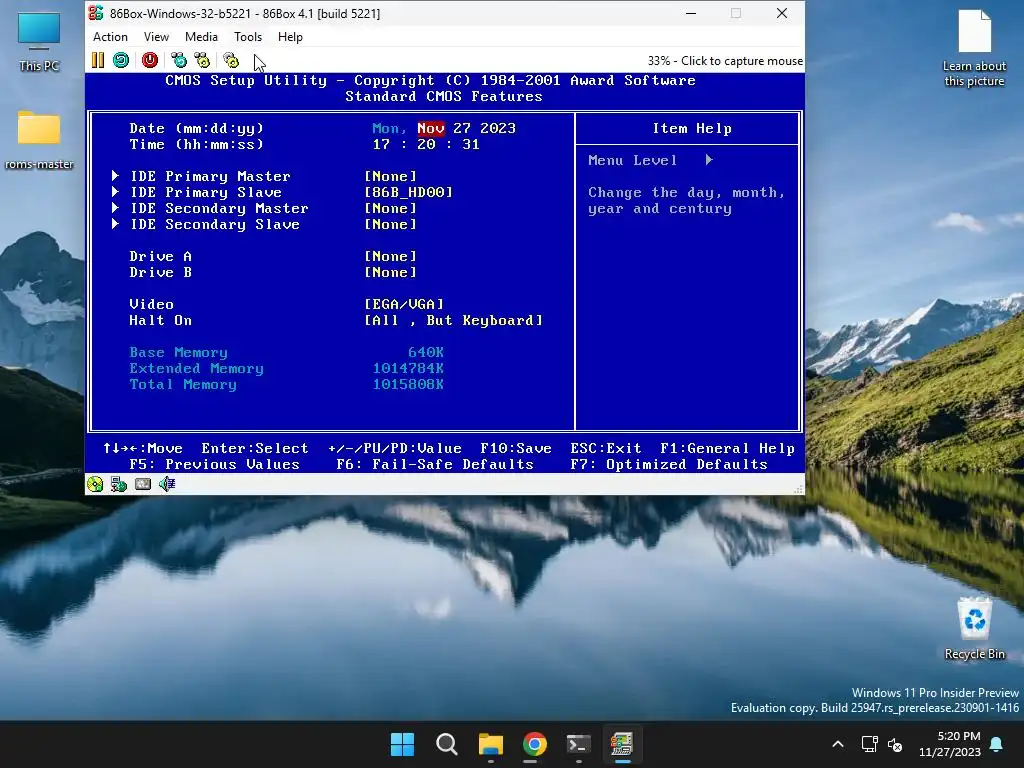Click the 86Box app icon in the title bar
The height and width of the screenshot is (768, 1024).
point(96,13)
